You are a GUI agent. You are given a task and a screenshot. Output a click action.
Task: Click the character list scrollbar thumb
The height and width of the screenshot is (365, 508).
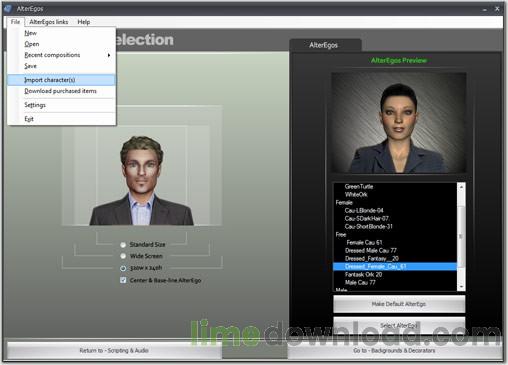tap(461, 236)
